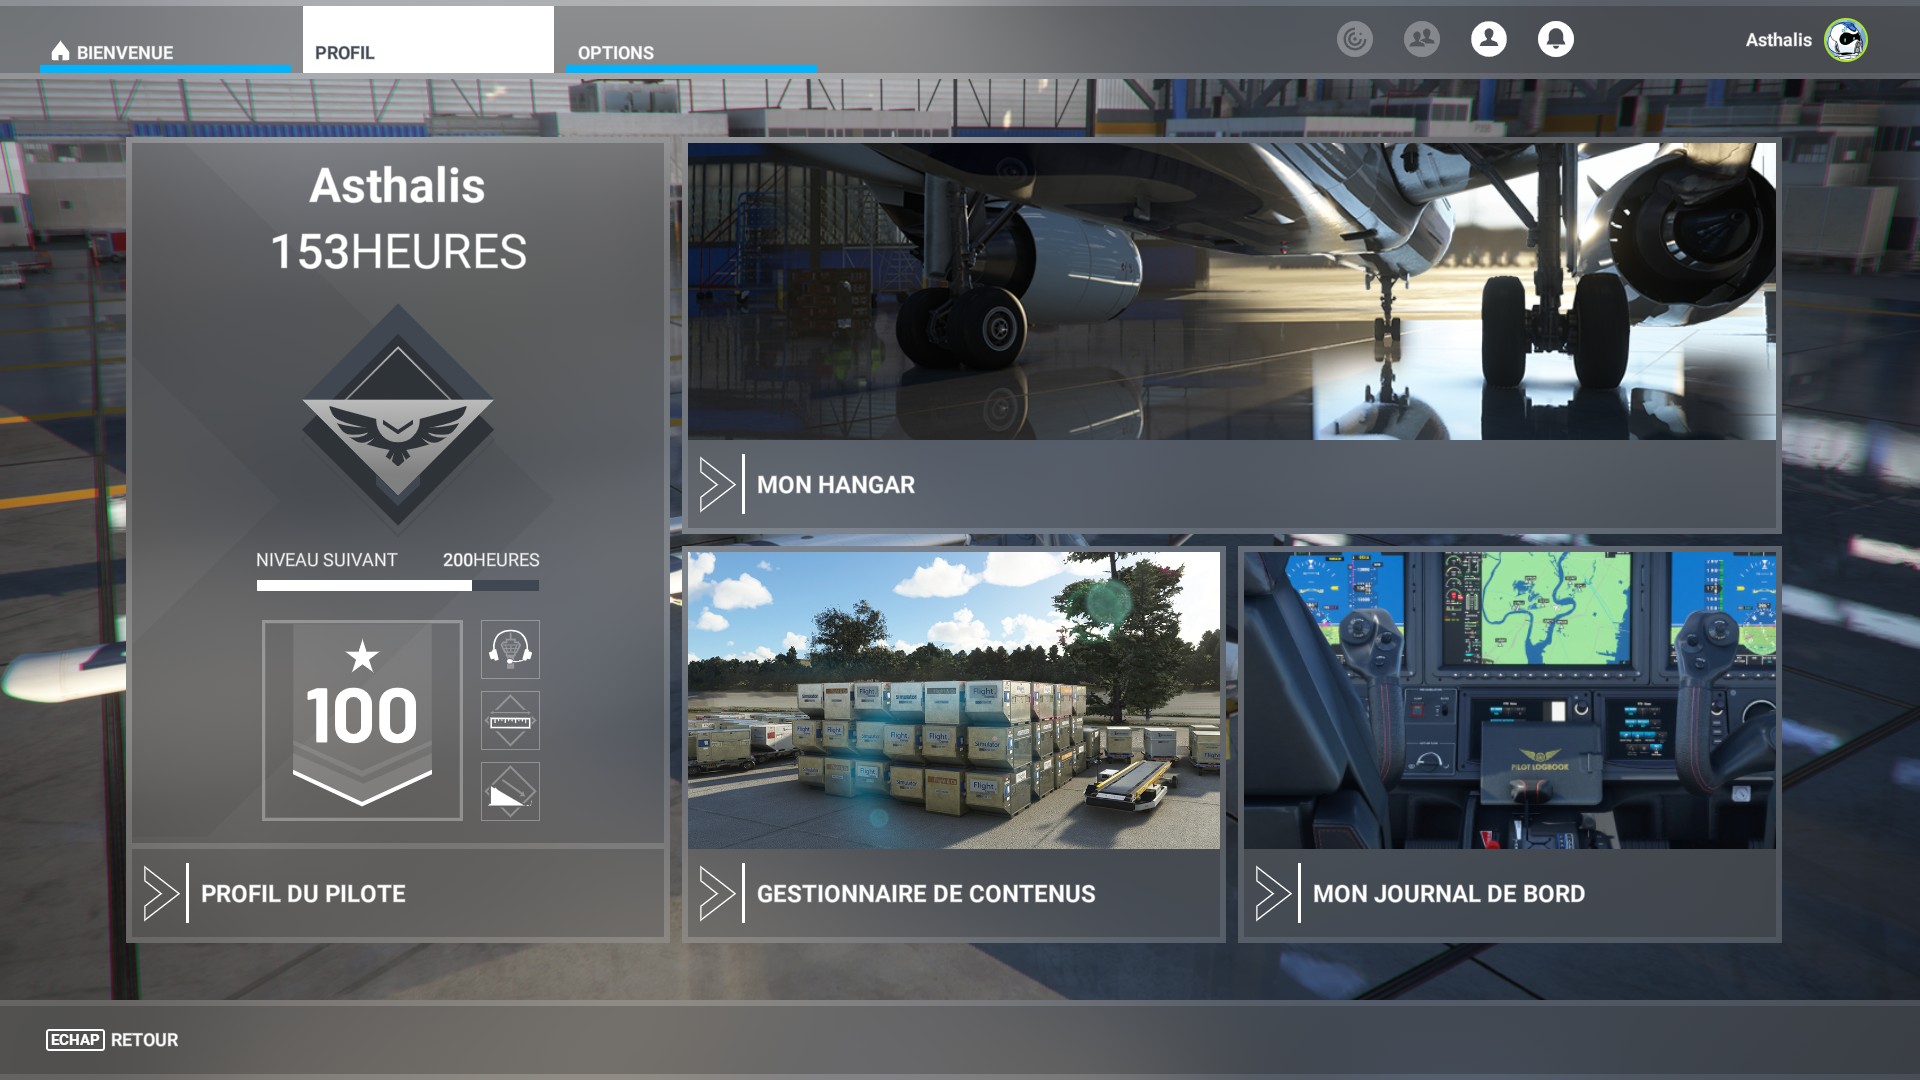Viewport: 1920px width, 1080px height.
Task: Click the Niveau Suivant progress bar
Action: (397, 586)
